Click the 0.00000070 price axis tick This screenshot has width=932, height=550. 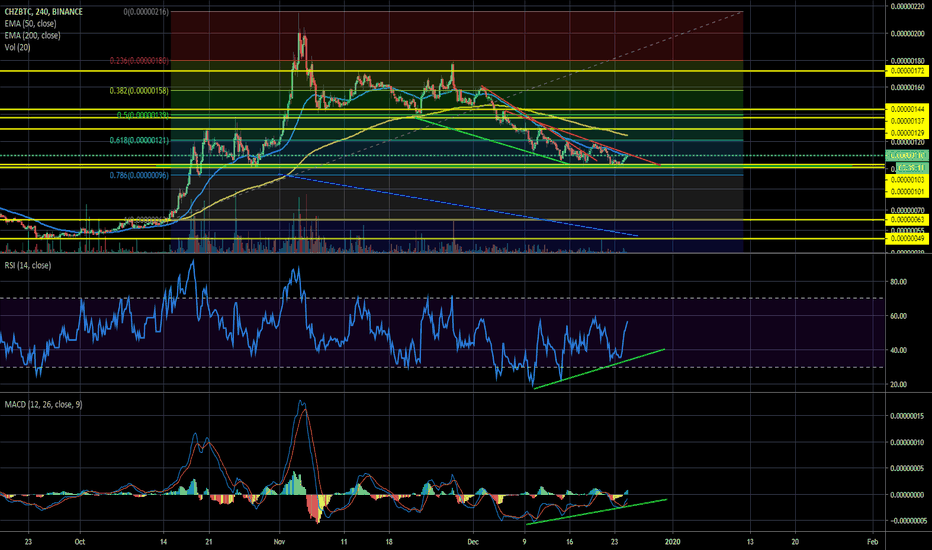908,210
